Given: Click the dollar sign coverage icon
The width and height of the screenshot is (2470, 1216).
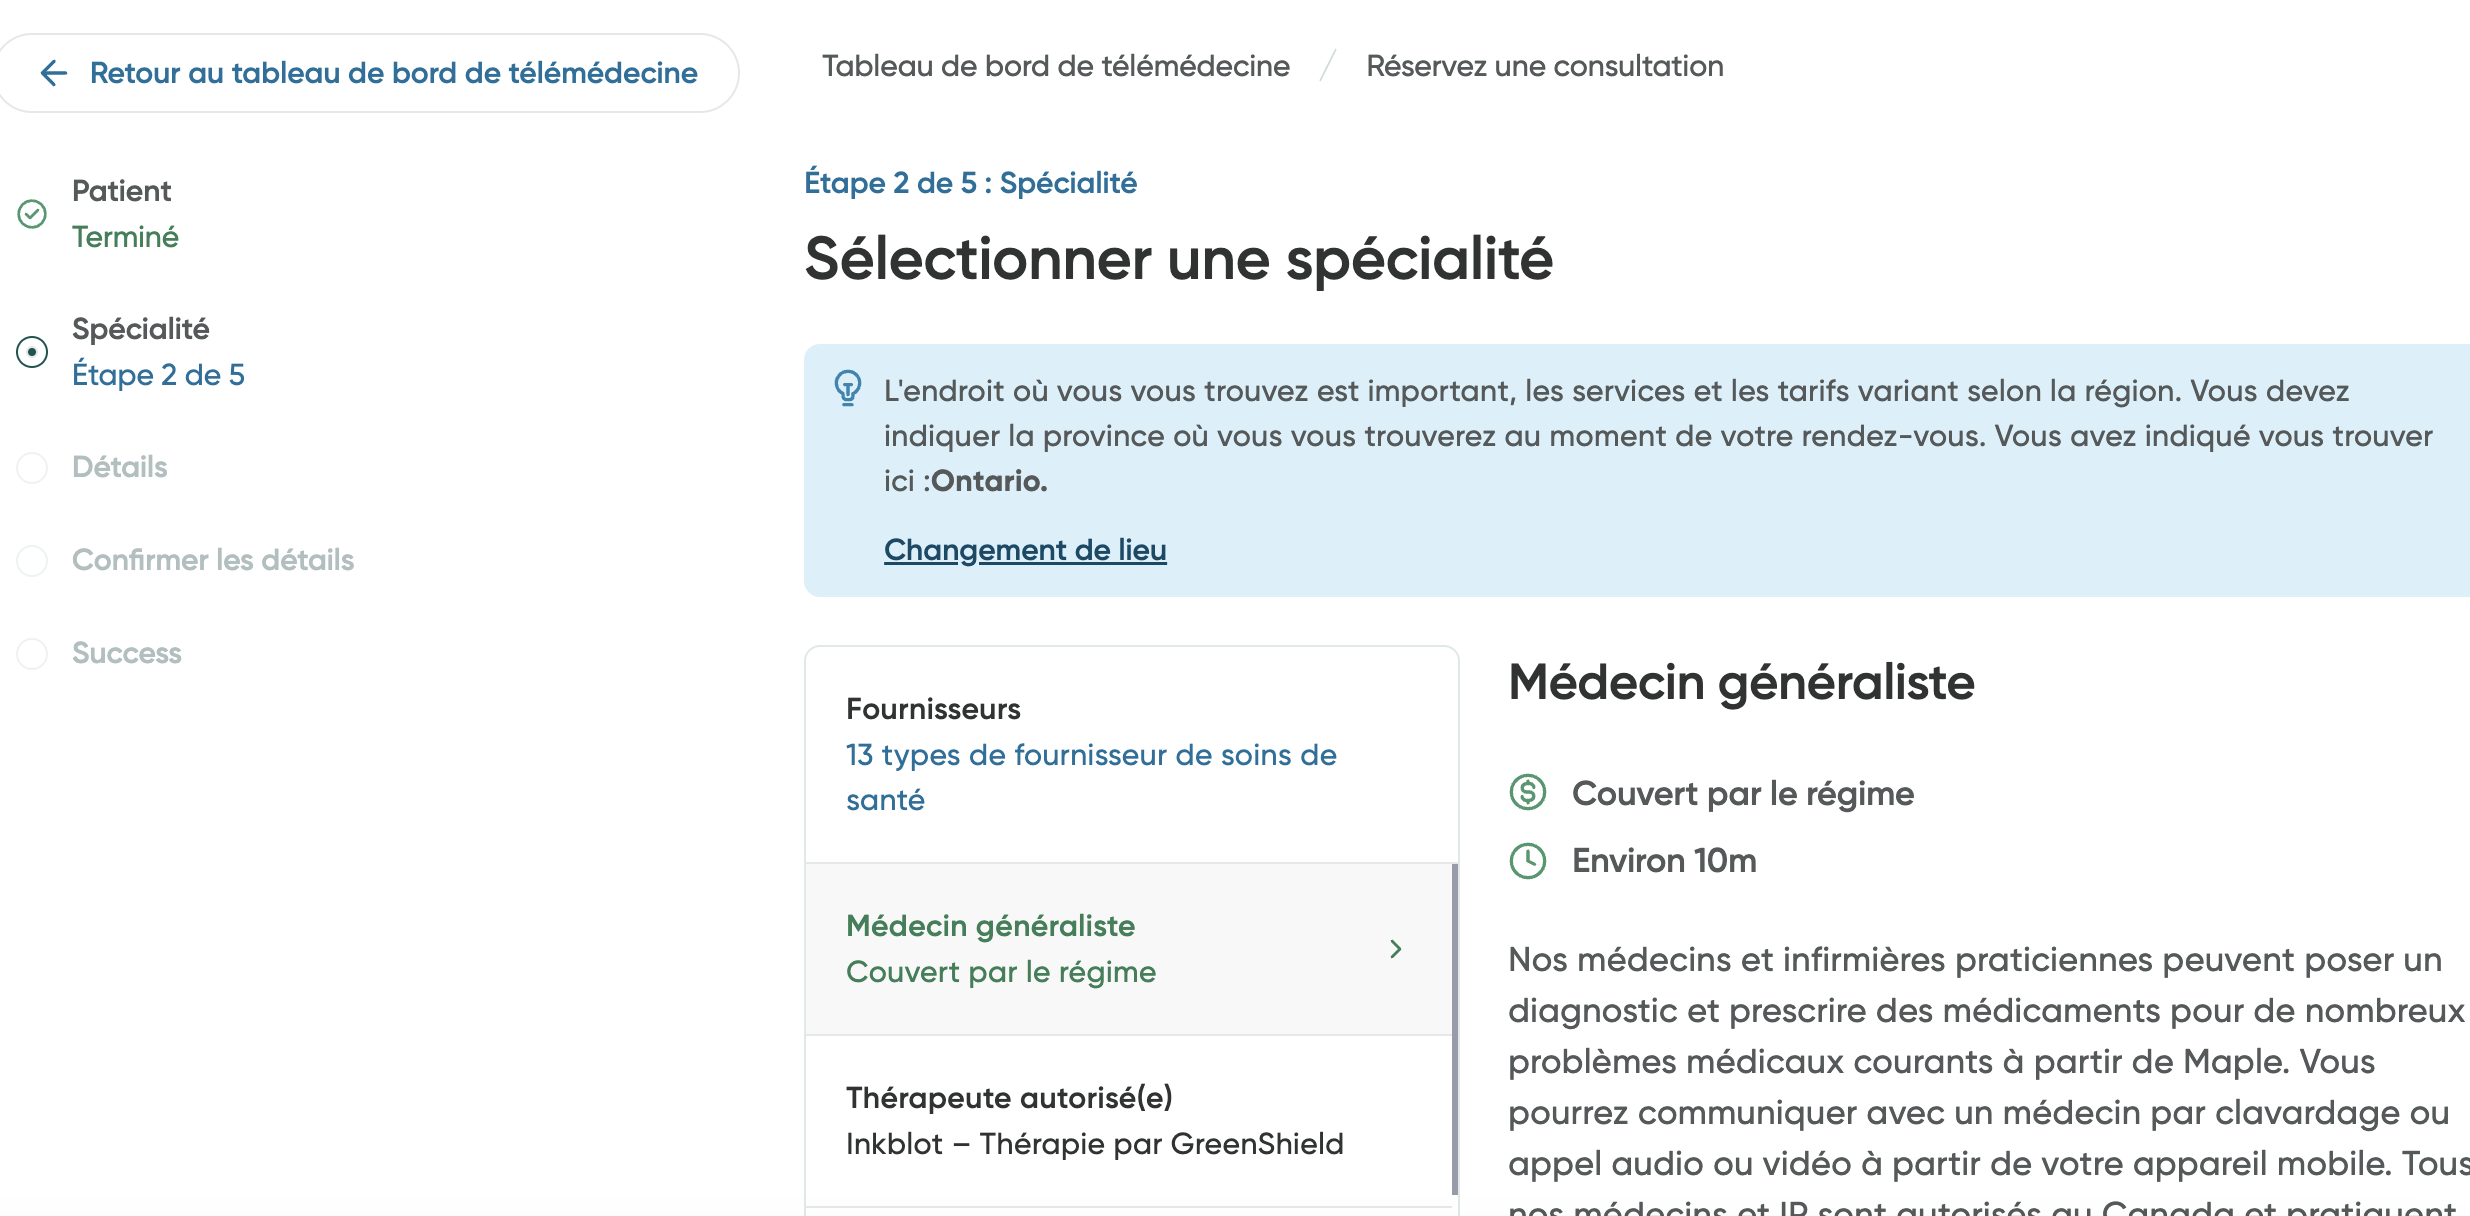Looking at the screenshot, I should click(x=1525, y=793).
